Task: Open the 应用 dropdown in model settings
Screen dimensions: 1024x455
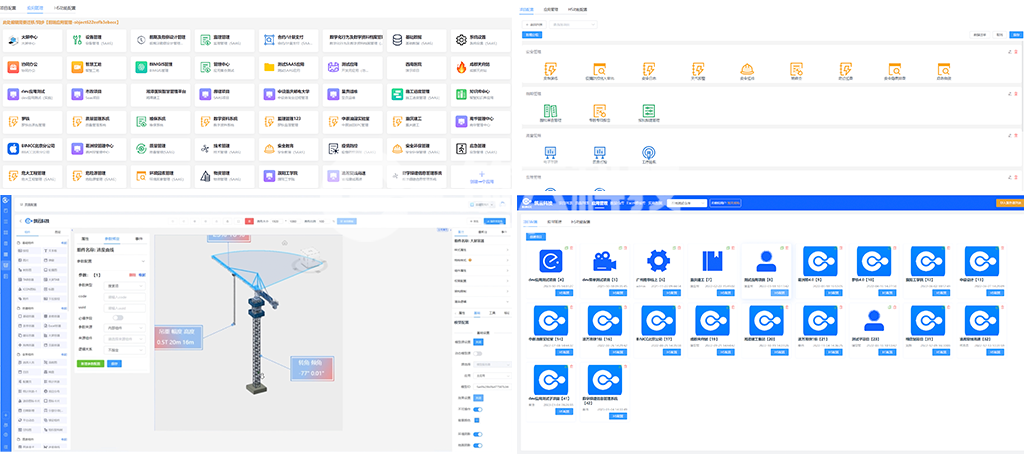Action: pyautogui.click(x=492, y=375)
